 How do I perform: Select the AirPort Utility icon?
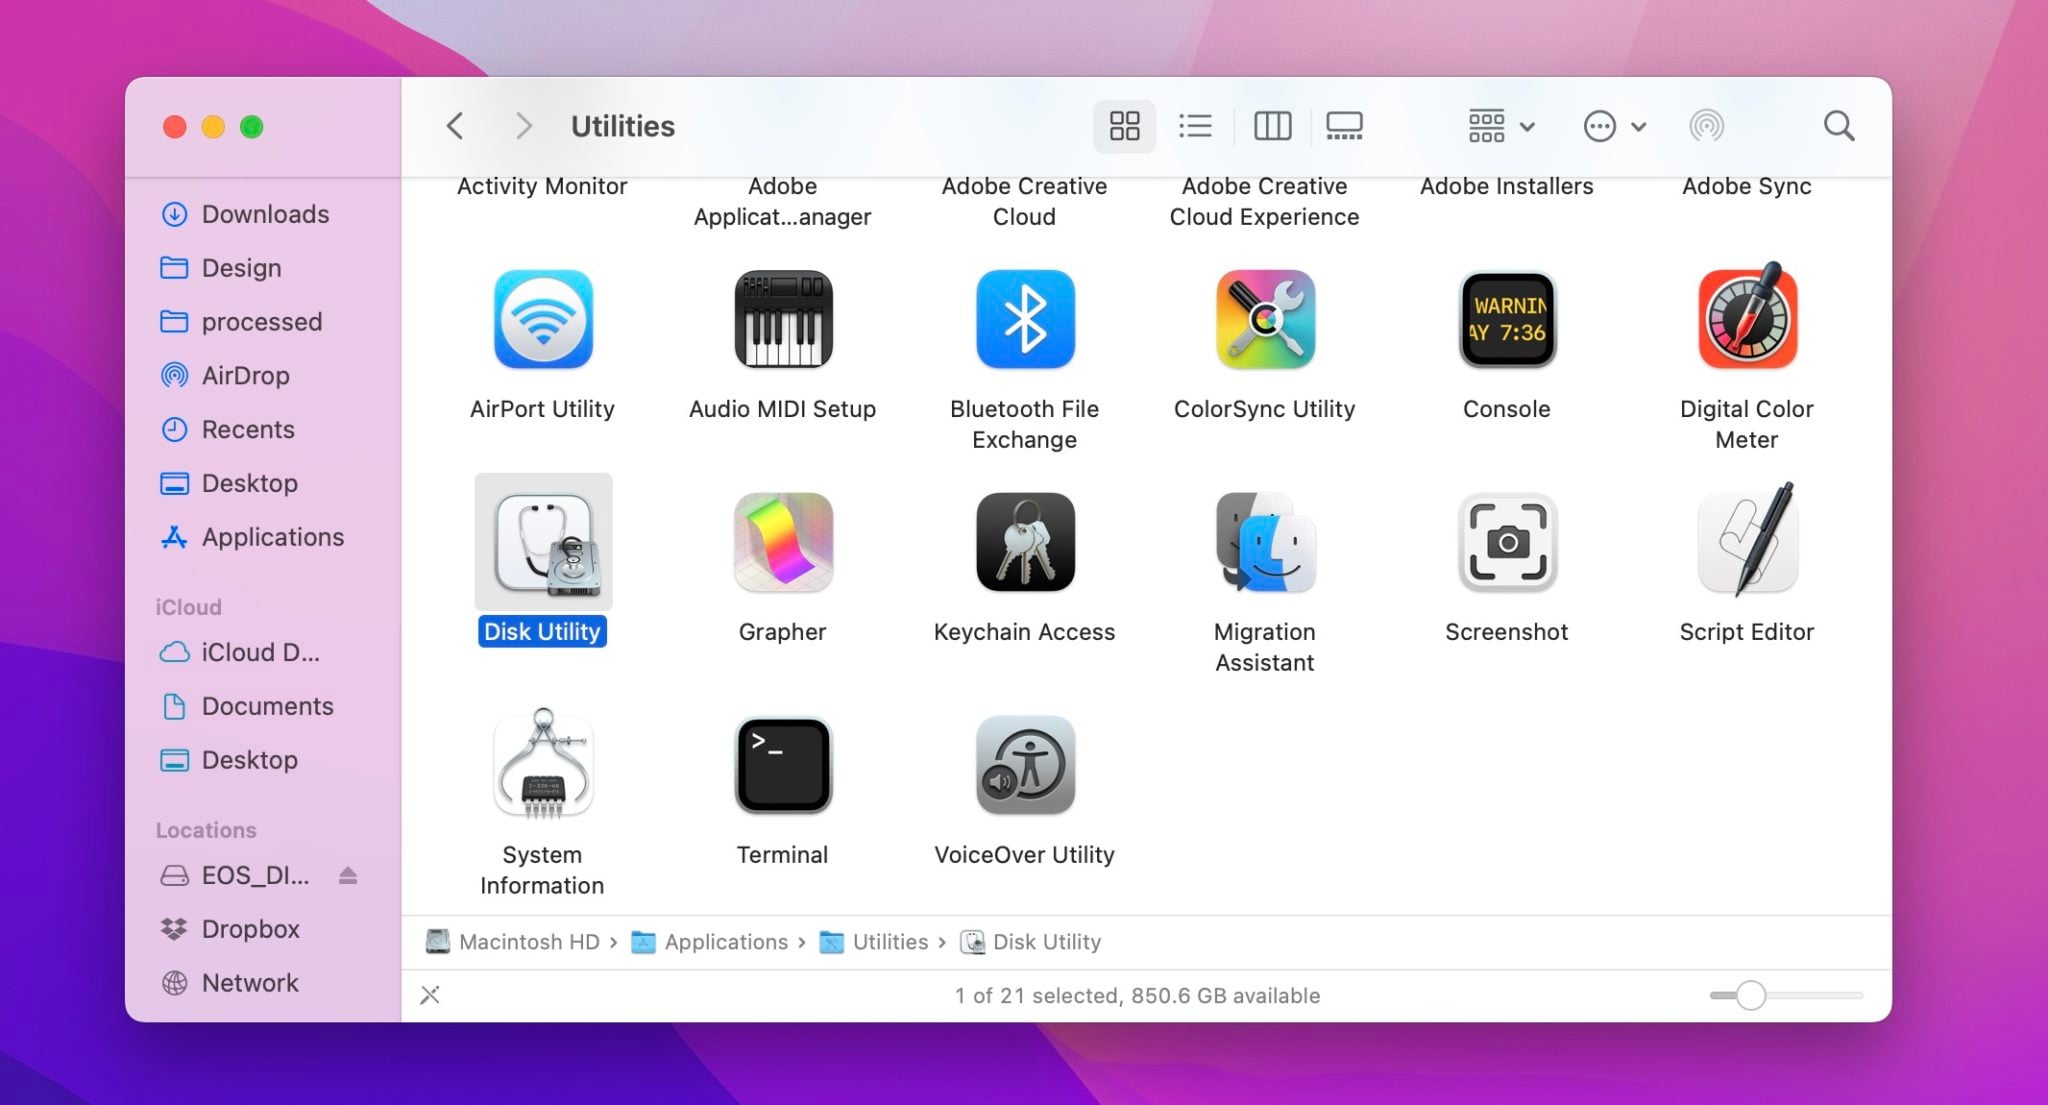542,320
